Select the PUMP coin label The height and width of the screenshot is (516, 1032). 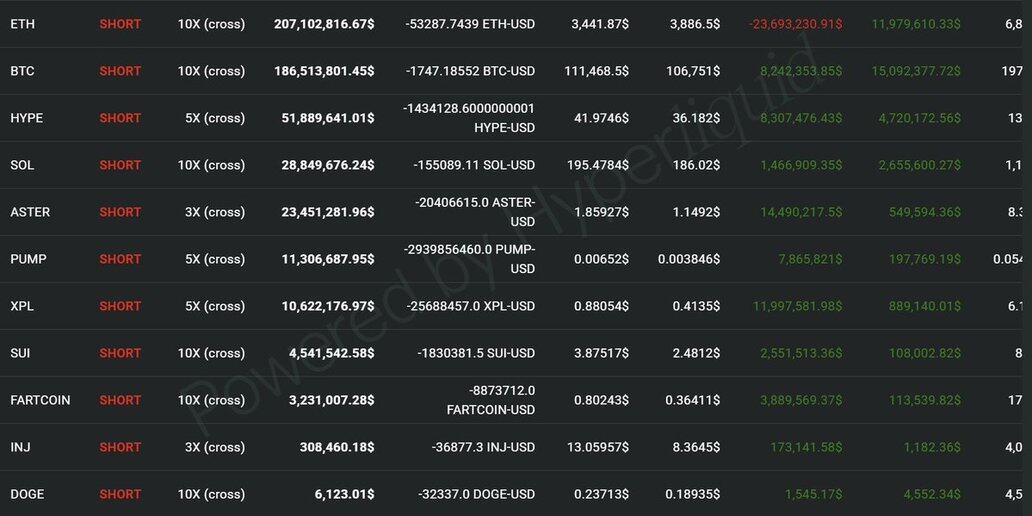(28, 259)
